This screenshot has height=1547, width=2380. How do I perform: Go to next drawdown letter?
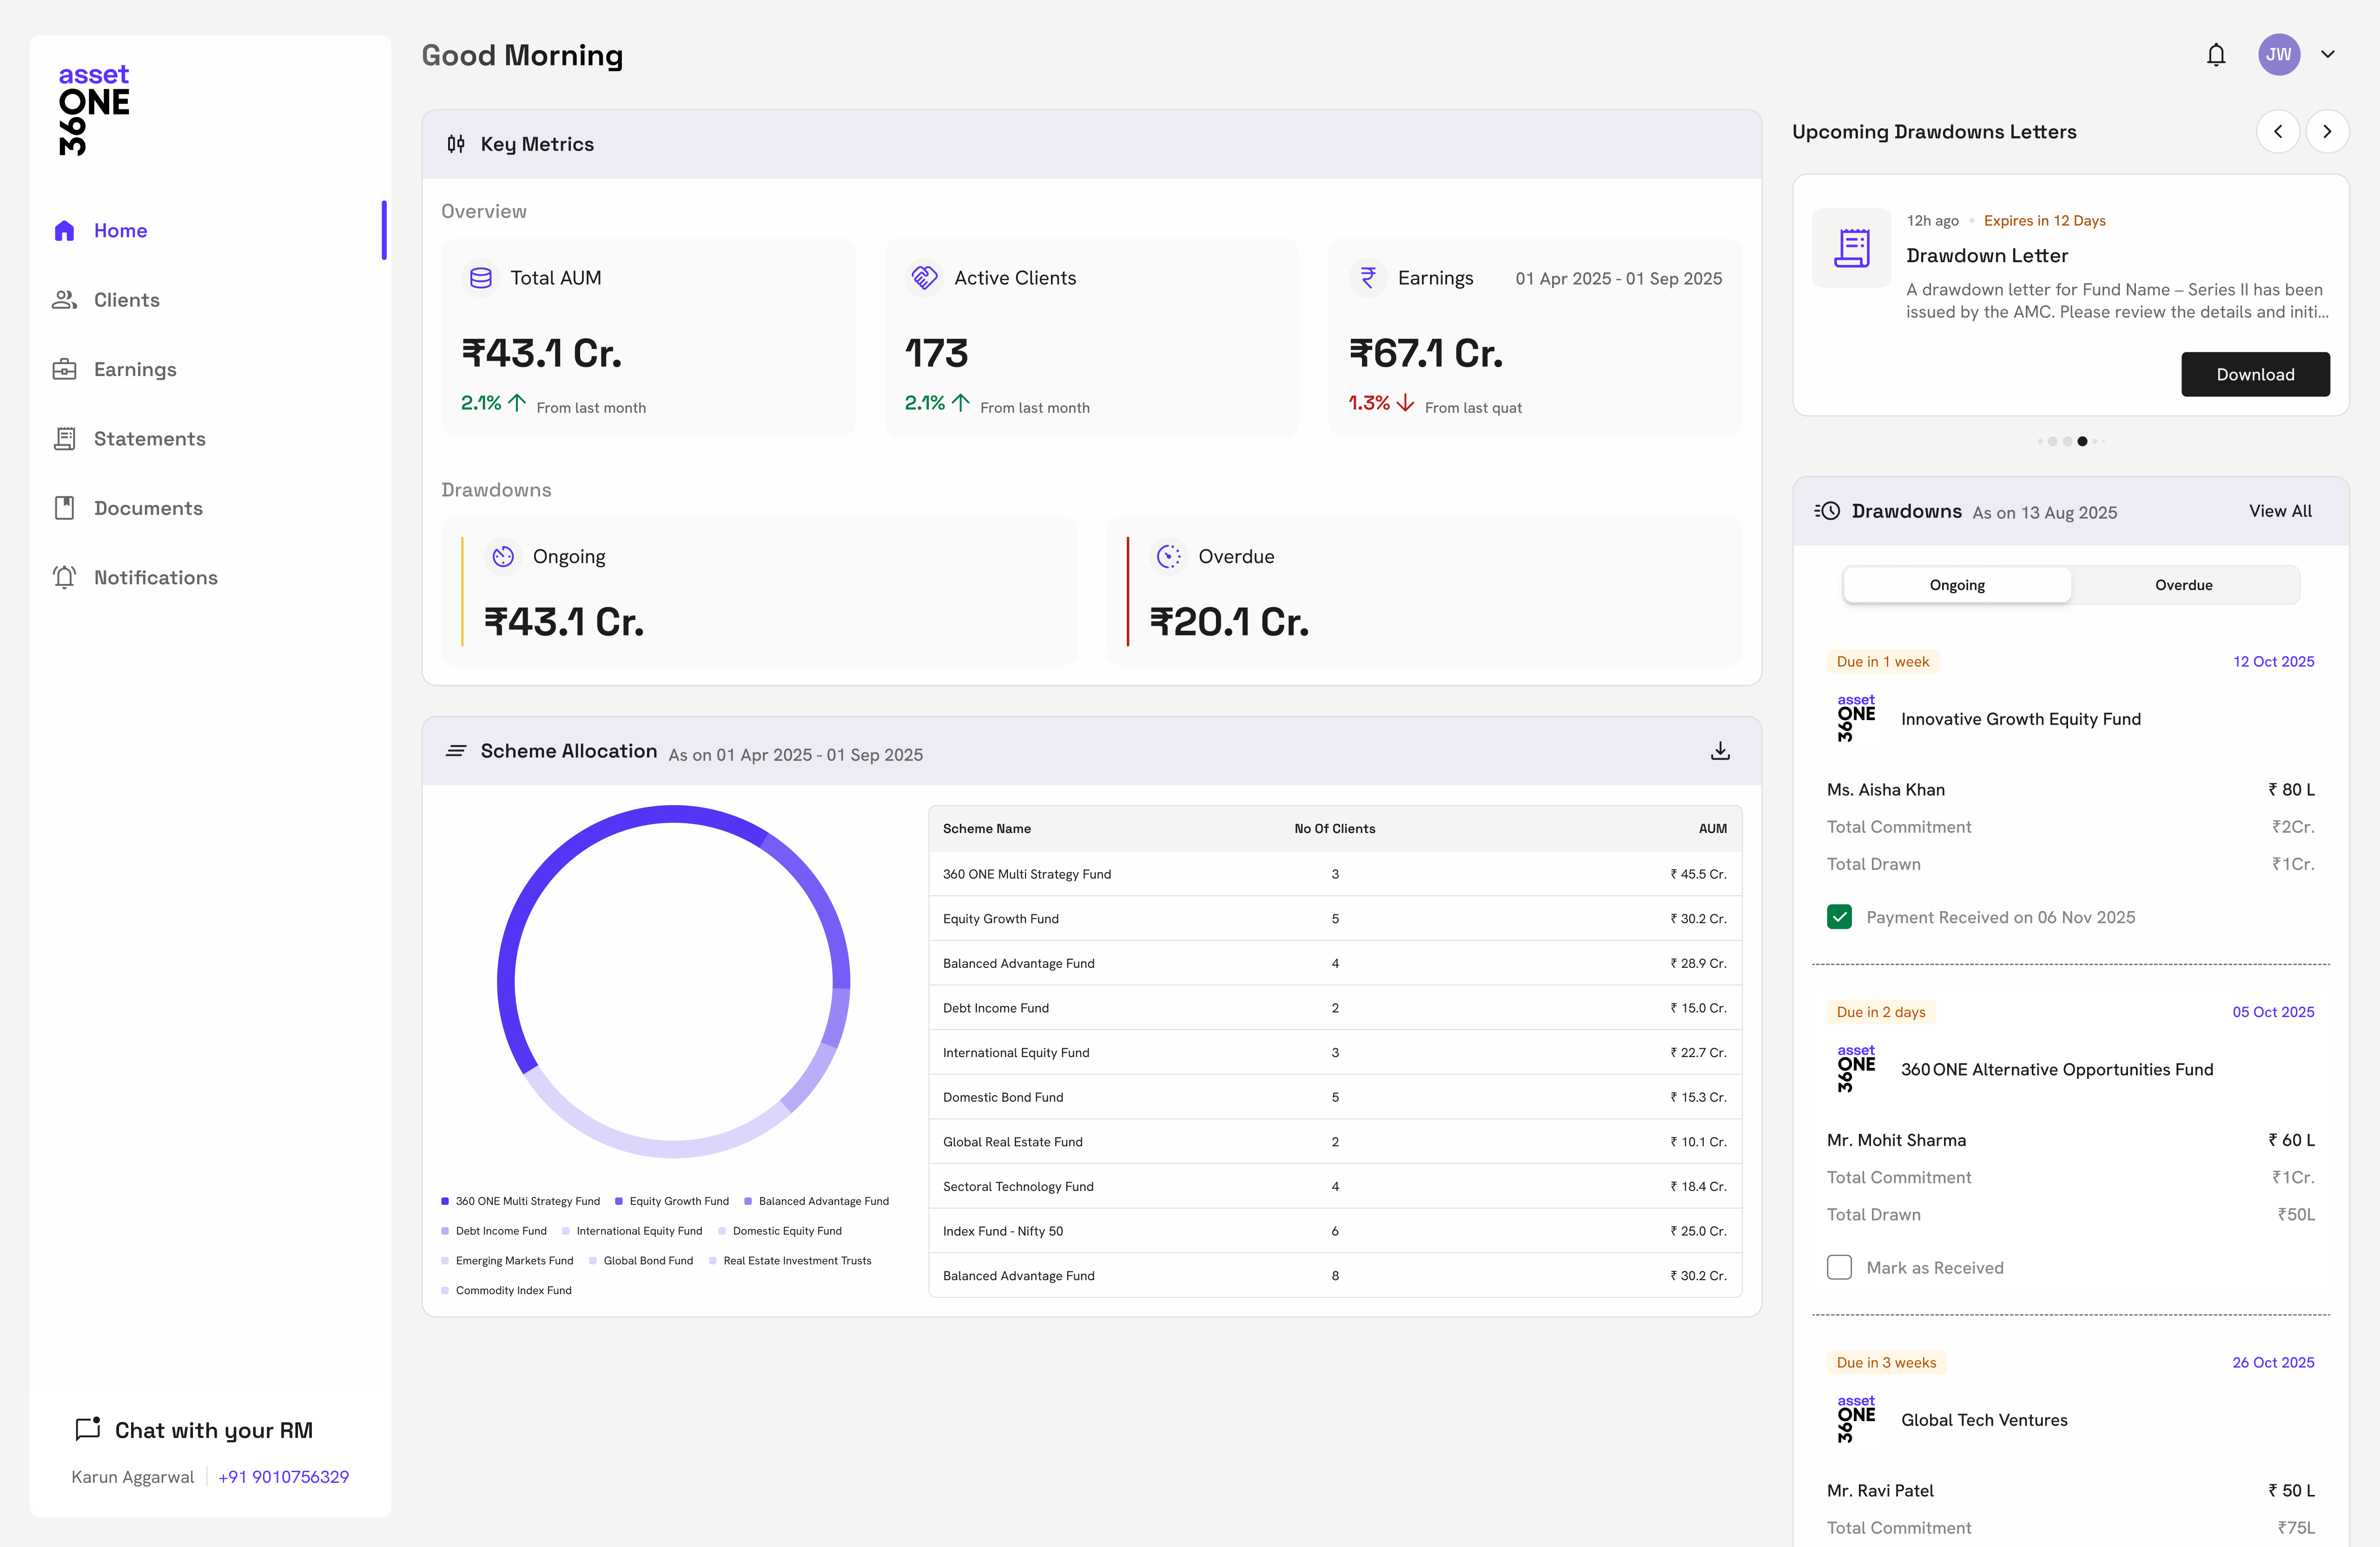[x=2327, y=132]
